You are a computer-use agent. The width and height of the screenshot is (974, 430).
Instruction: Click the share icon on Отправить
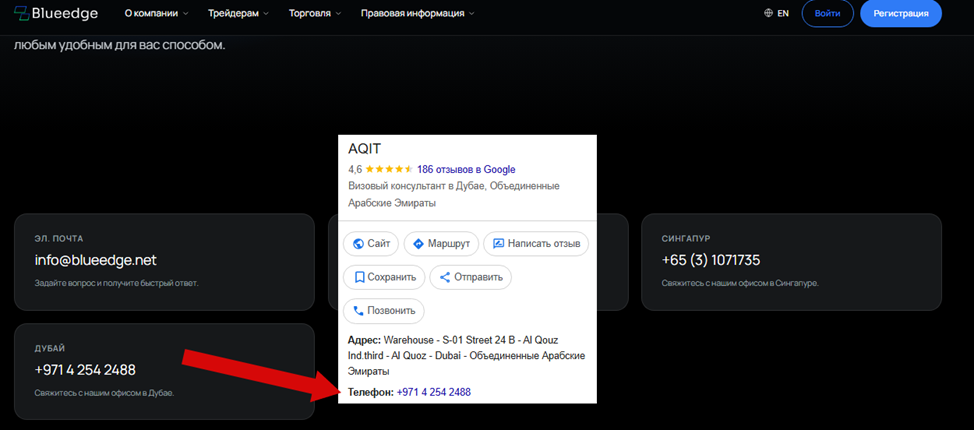[444, 277]
